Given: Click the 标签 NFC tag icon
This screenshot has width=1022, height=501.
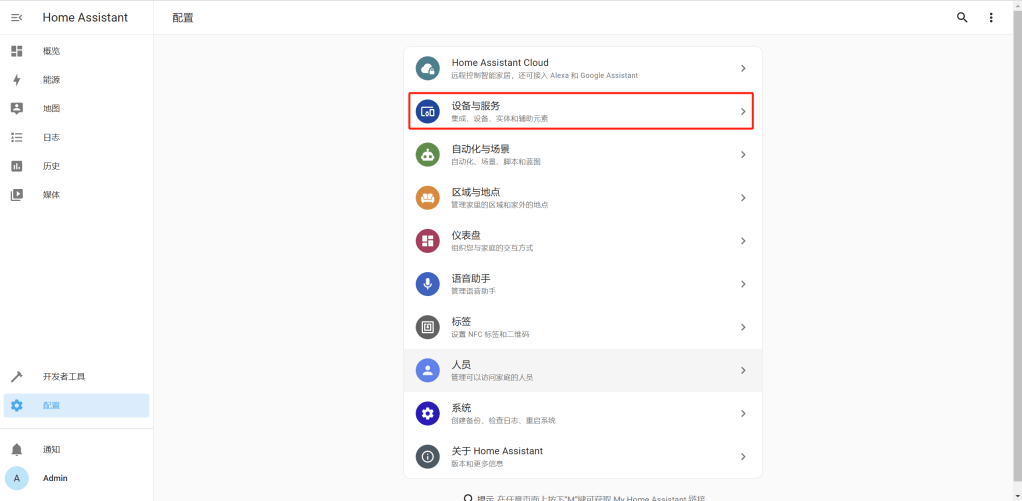Looking at the screenshot, I should (428, 327).
